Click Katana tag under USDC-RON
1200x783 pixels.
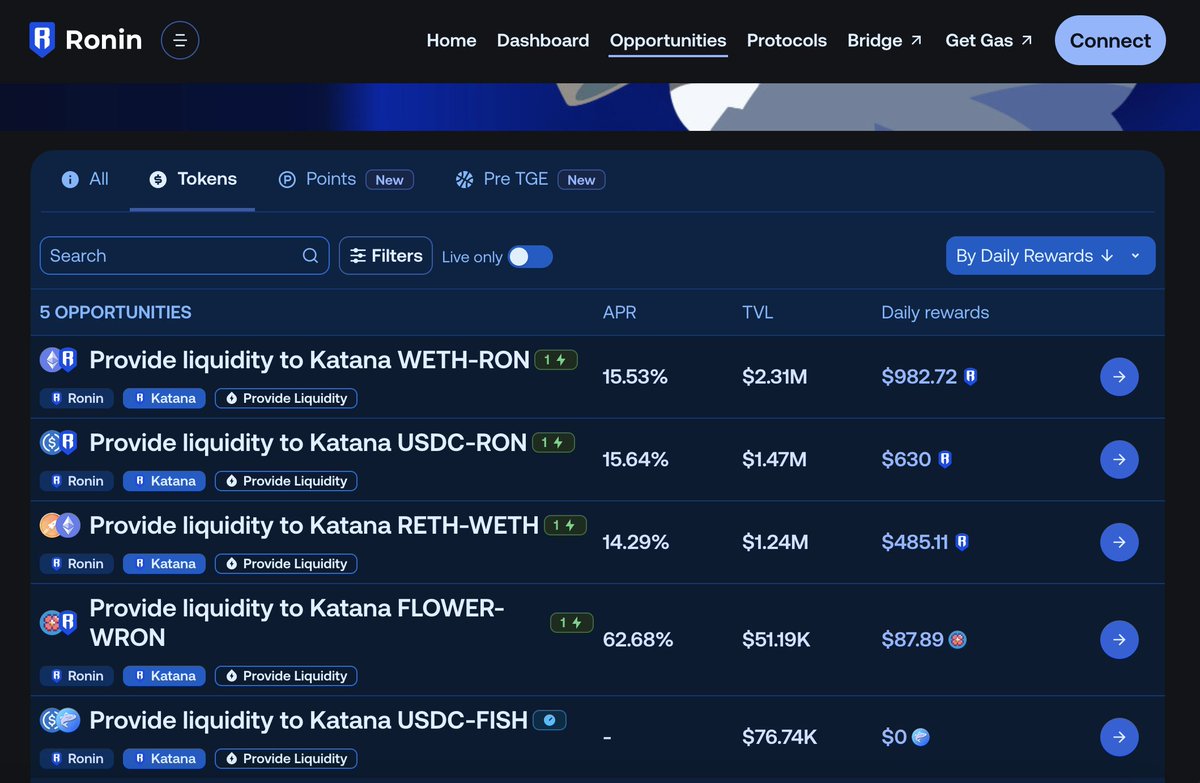point(165,481)
